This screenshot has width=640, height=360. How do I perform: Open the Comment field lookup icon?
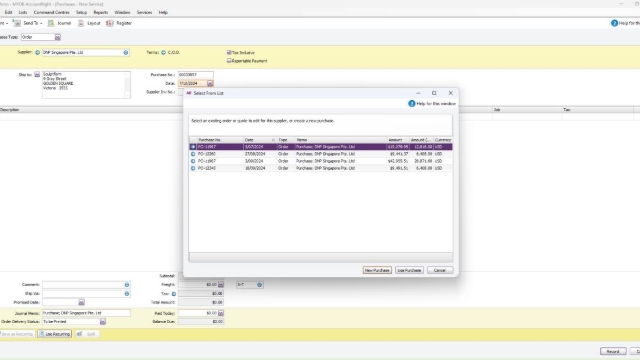coord(127,285)
